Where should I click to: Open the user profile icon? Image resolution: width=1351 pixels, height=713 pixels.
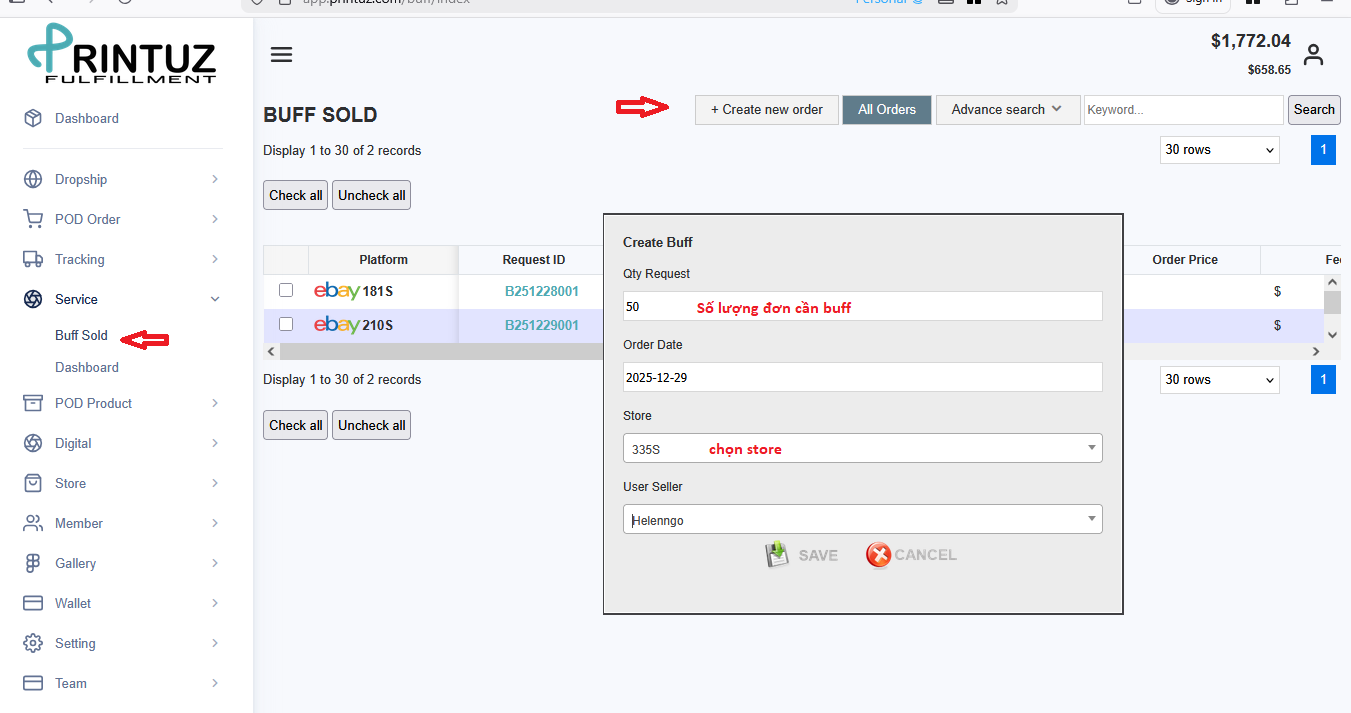(1313, 55)
